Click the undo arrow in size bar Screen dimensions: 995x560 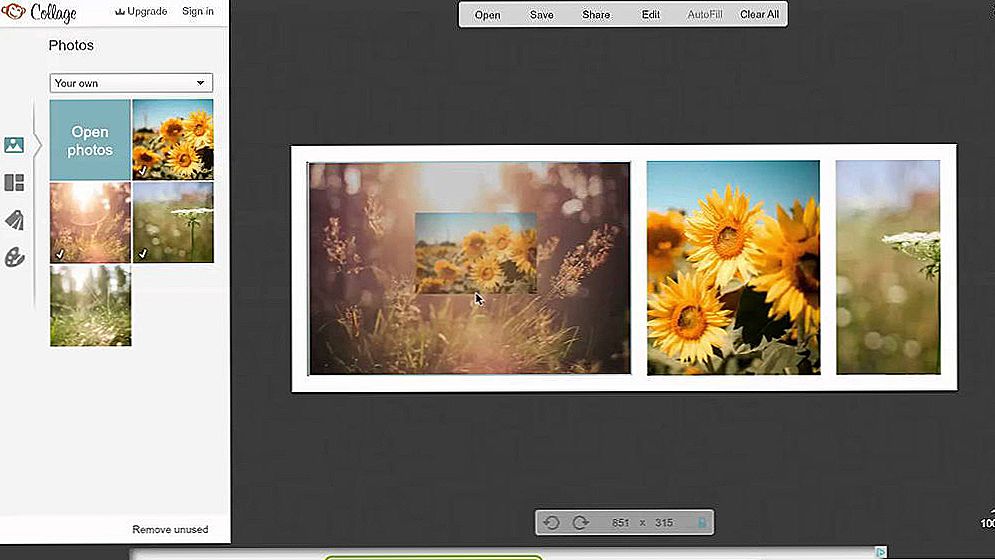coord(551,523)
